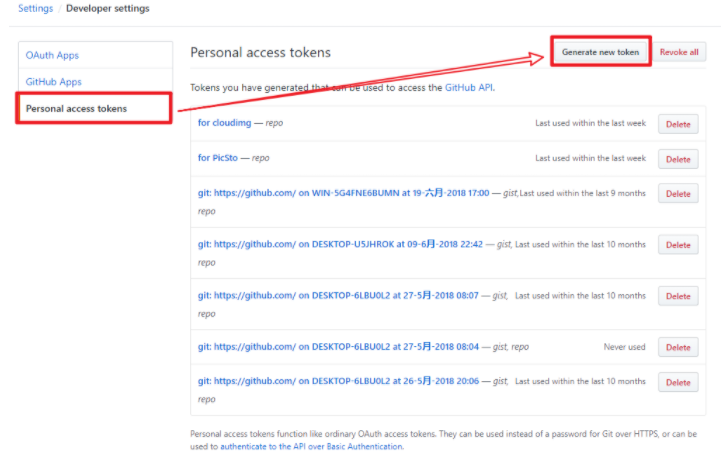Open GitHub Apps in sidebar
Screen dimensions: 722x458
coord(53,82)
